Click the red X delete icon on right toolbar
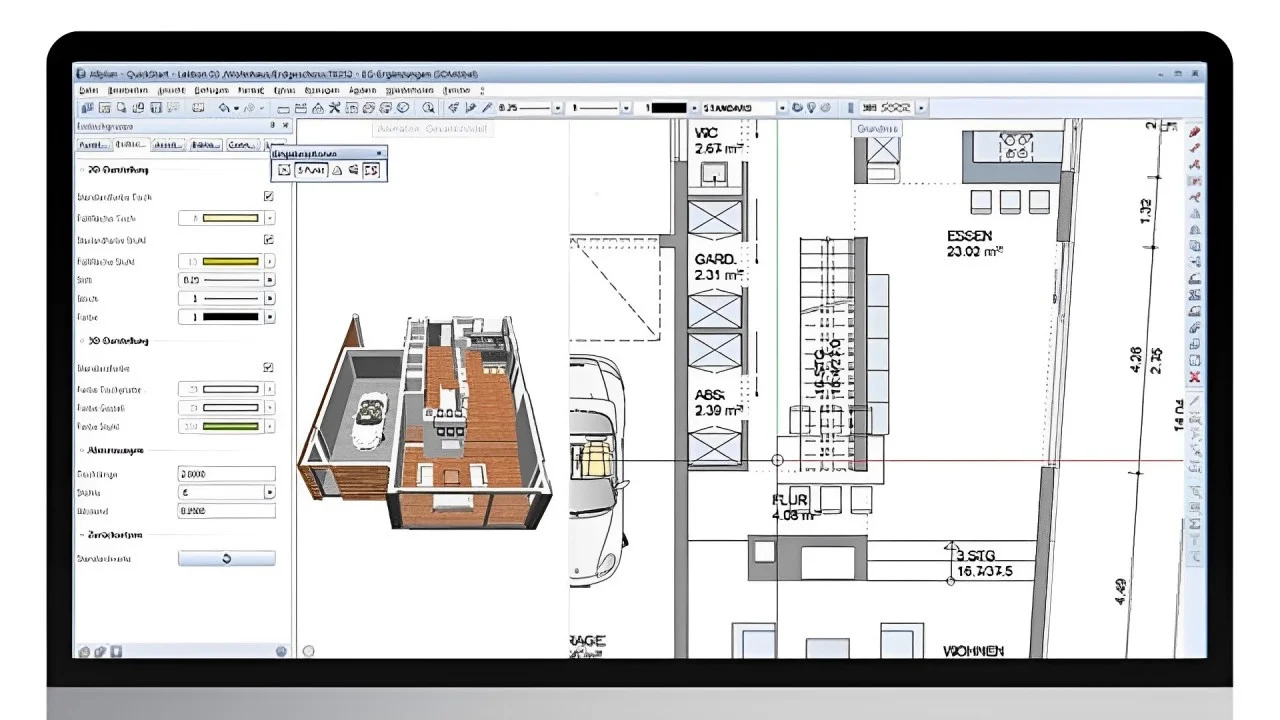This screenshot has width=1280, height=720. 1194,377
